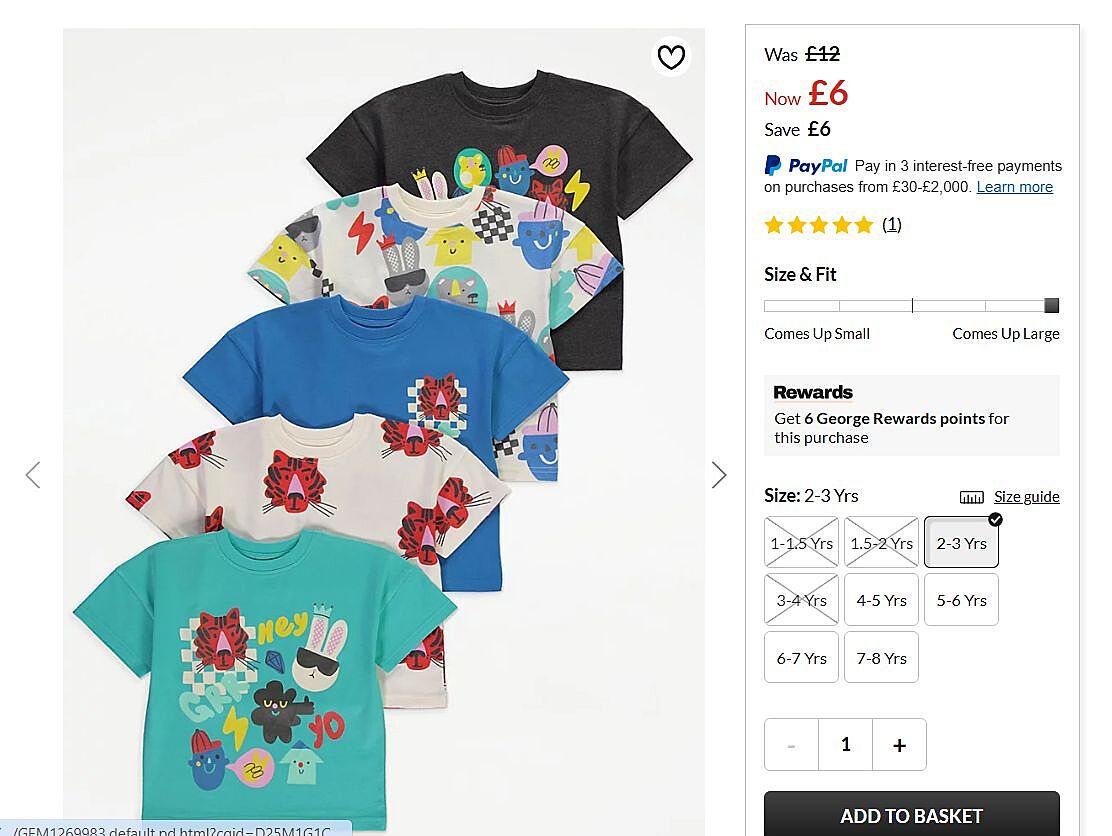Click the quantity input field
Image resolution: width=1112 pixels, height=836 pixels.
845,744
